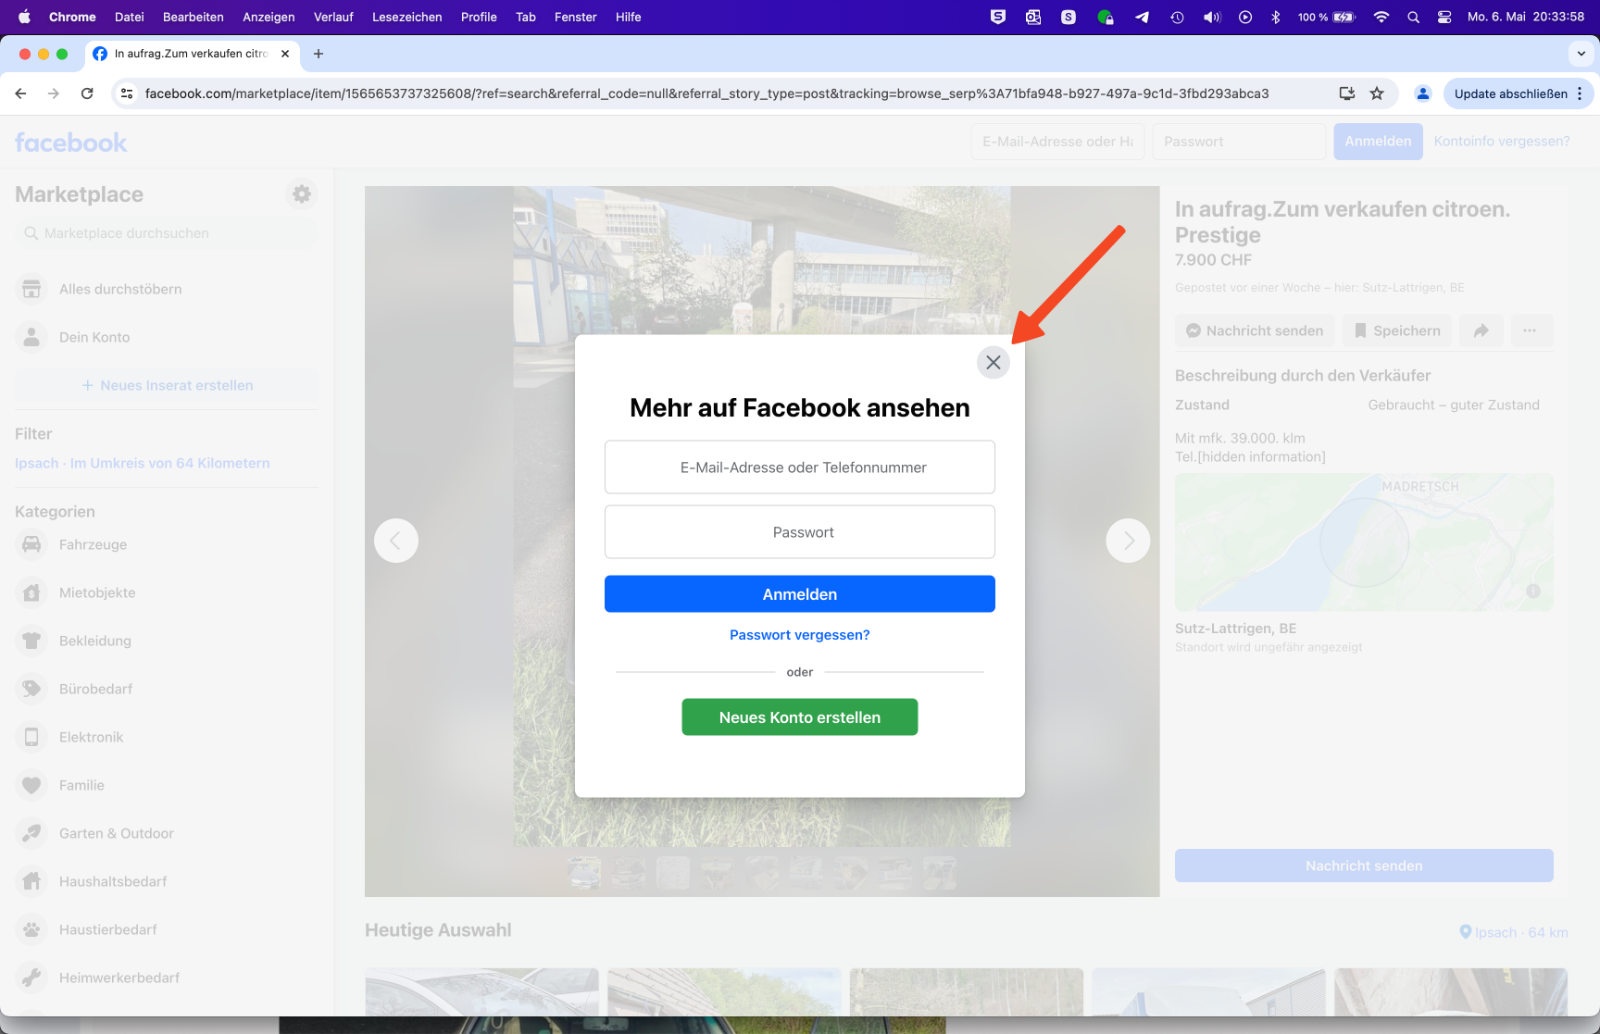
Task: Show the next listing photo
Action: point(1128,541)
